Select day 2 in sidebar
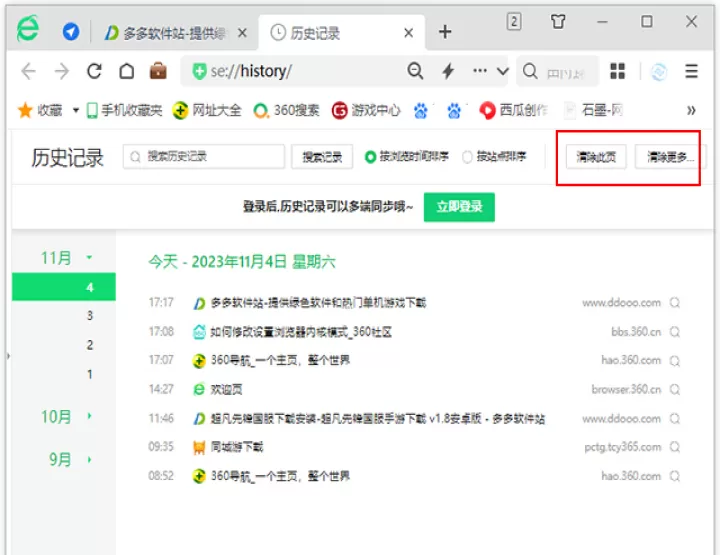720x555 pixels. (90, 345)
